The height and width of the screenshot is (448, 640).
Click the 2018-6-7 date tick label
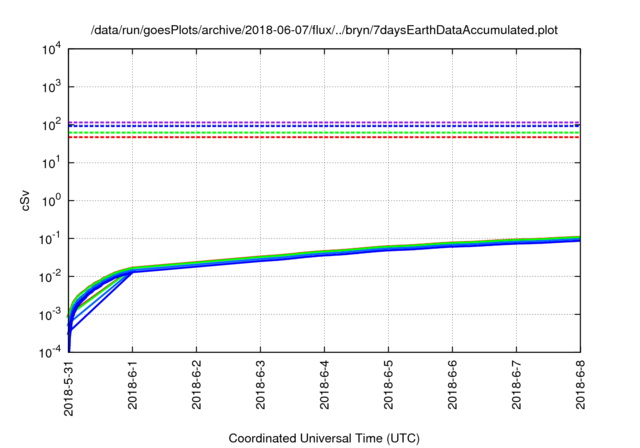coord(517,384)
